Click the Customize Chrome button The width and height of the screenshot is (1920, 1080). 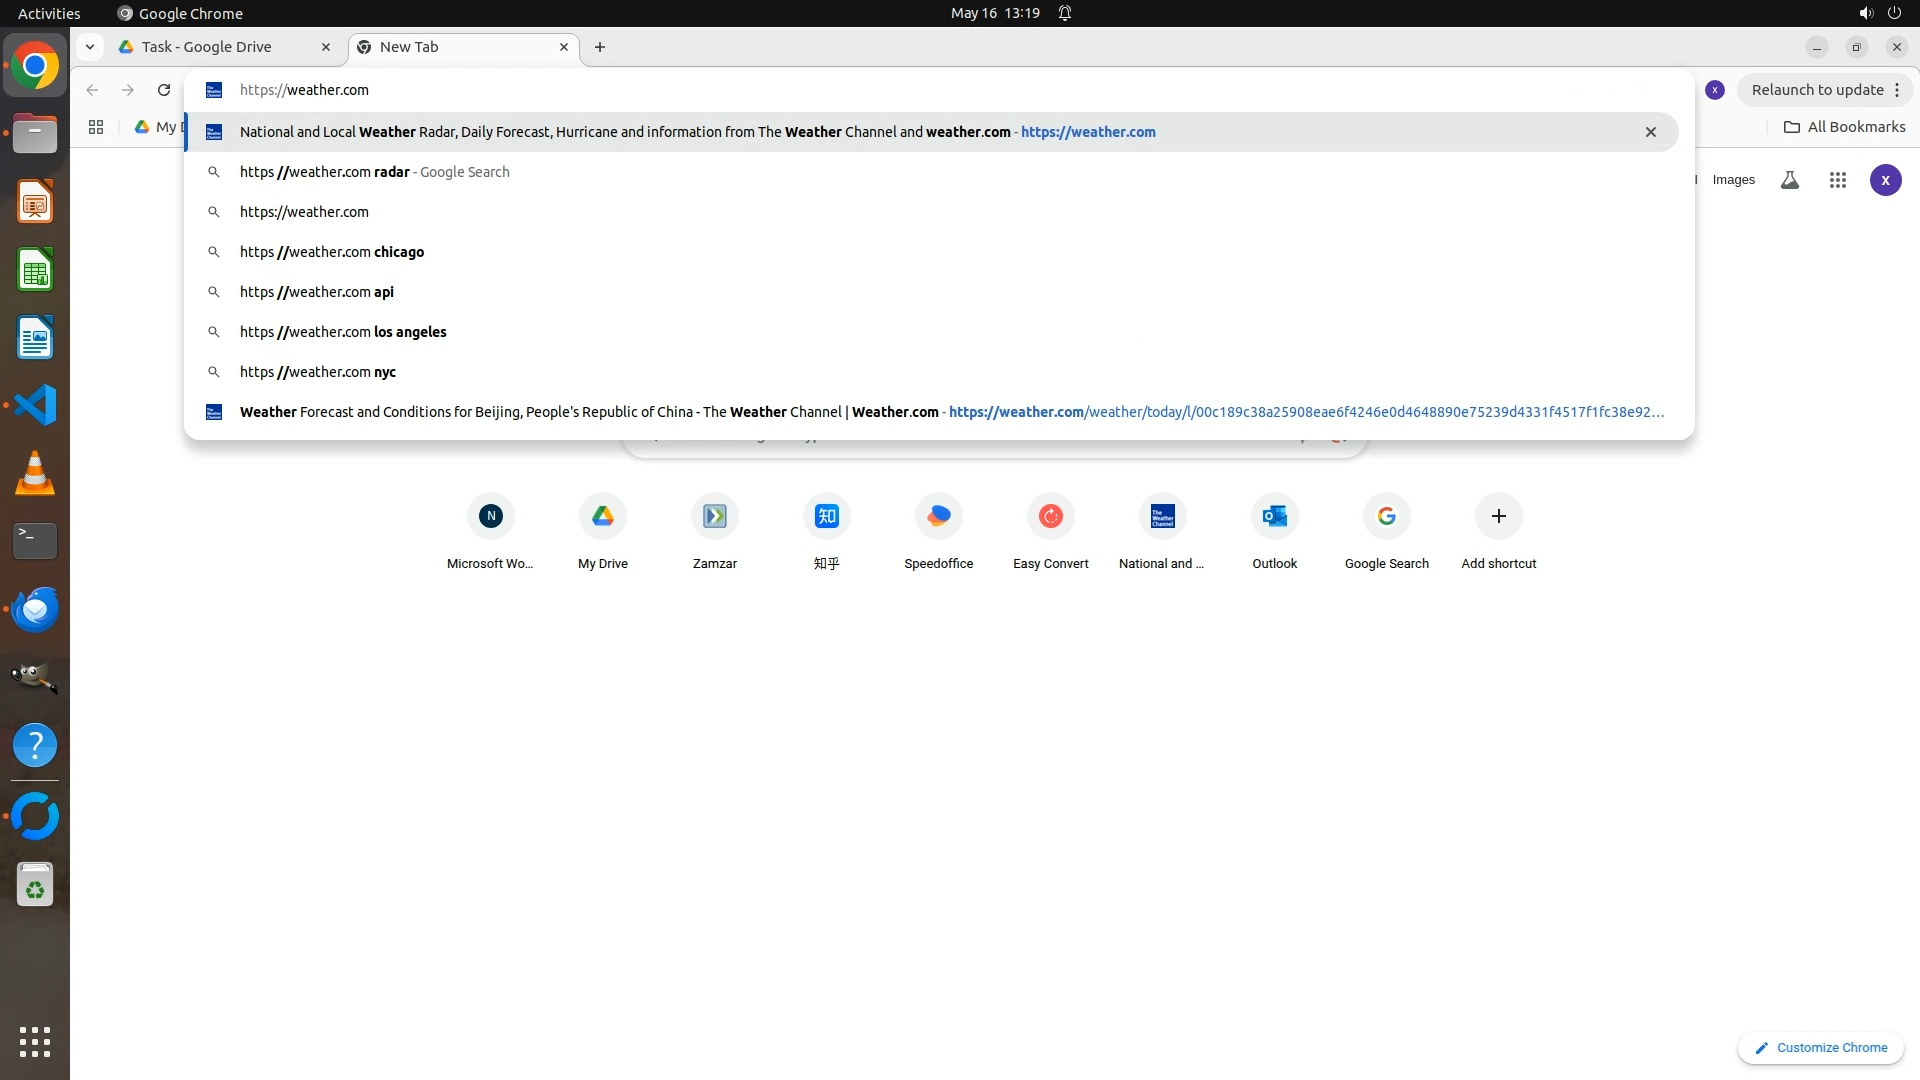(1820, 1047)
